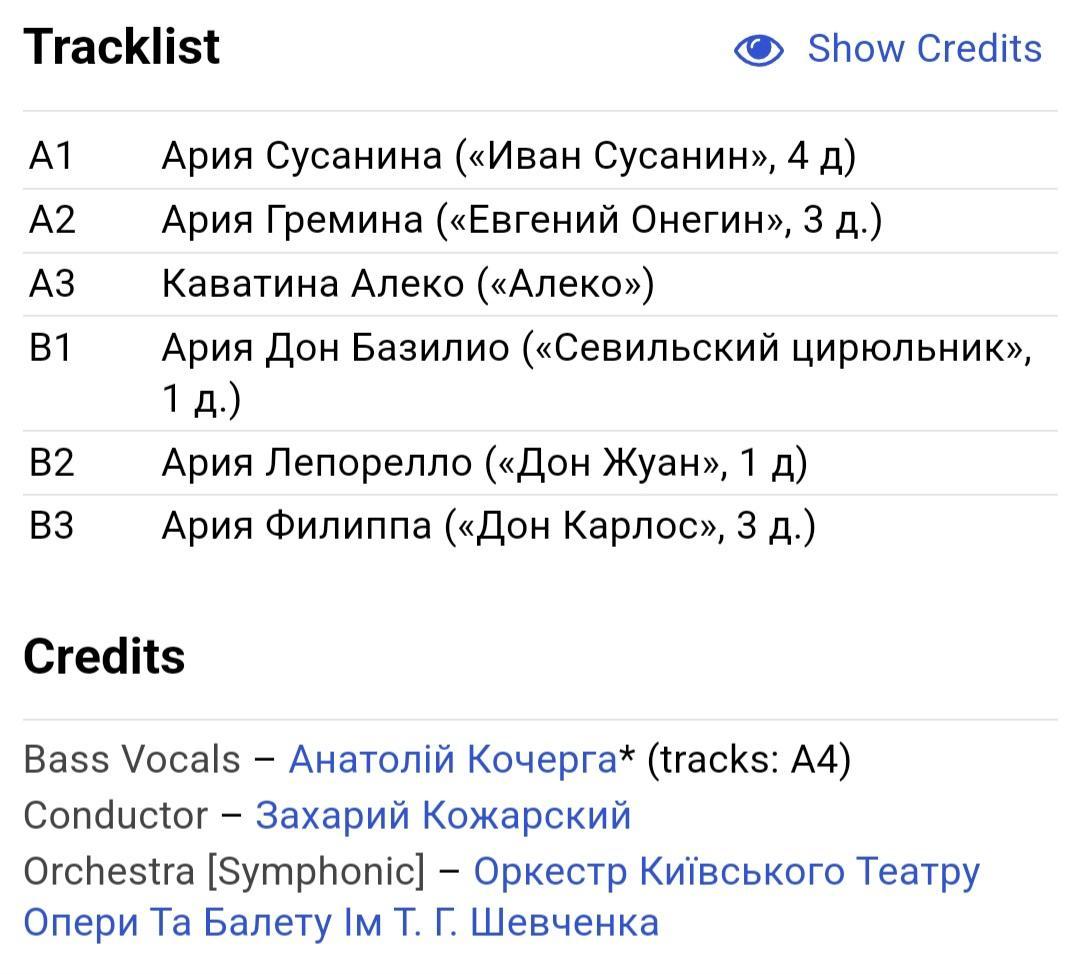
Task: Click the Bass Vocals role label
Action: coord(132,760)
